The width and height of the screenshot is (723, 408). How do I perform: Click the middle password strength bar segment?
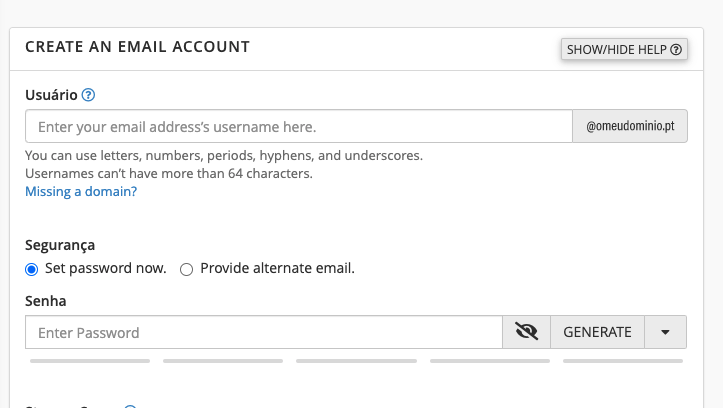pyautogui.click(x=356, y=360)
